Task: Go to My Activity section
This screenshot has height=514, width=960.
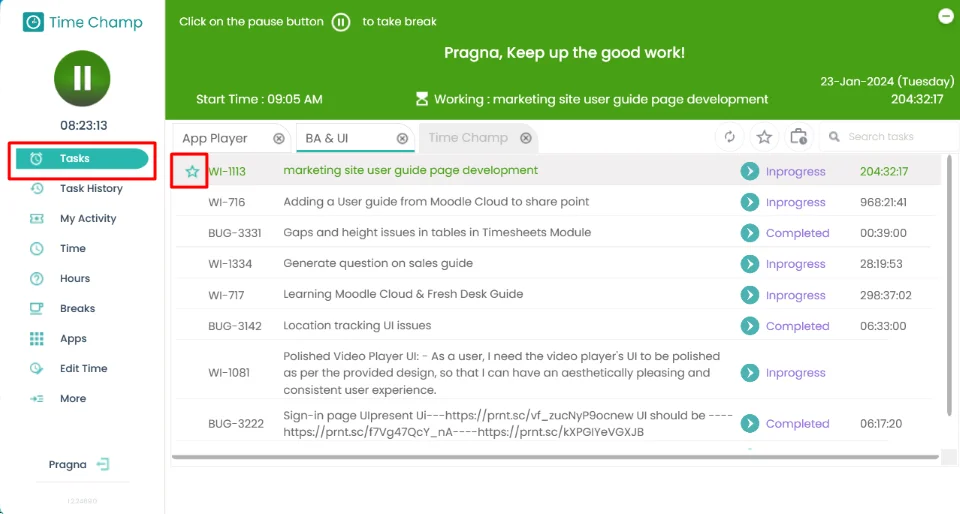Action: tap(88, 218)
